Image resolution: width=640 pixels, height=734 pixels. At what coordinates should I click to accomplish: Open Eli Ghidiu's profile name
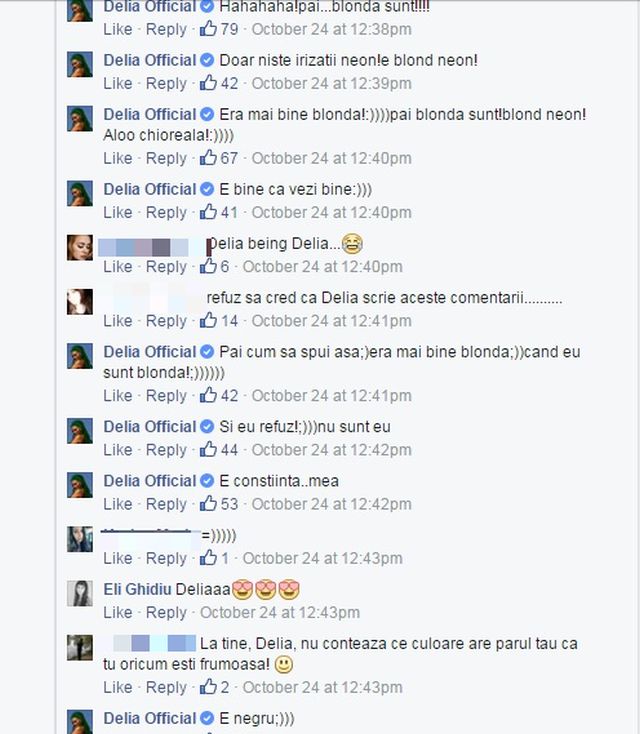pos(137,589)
